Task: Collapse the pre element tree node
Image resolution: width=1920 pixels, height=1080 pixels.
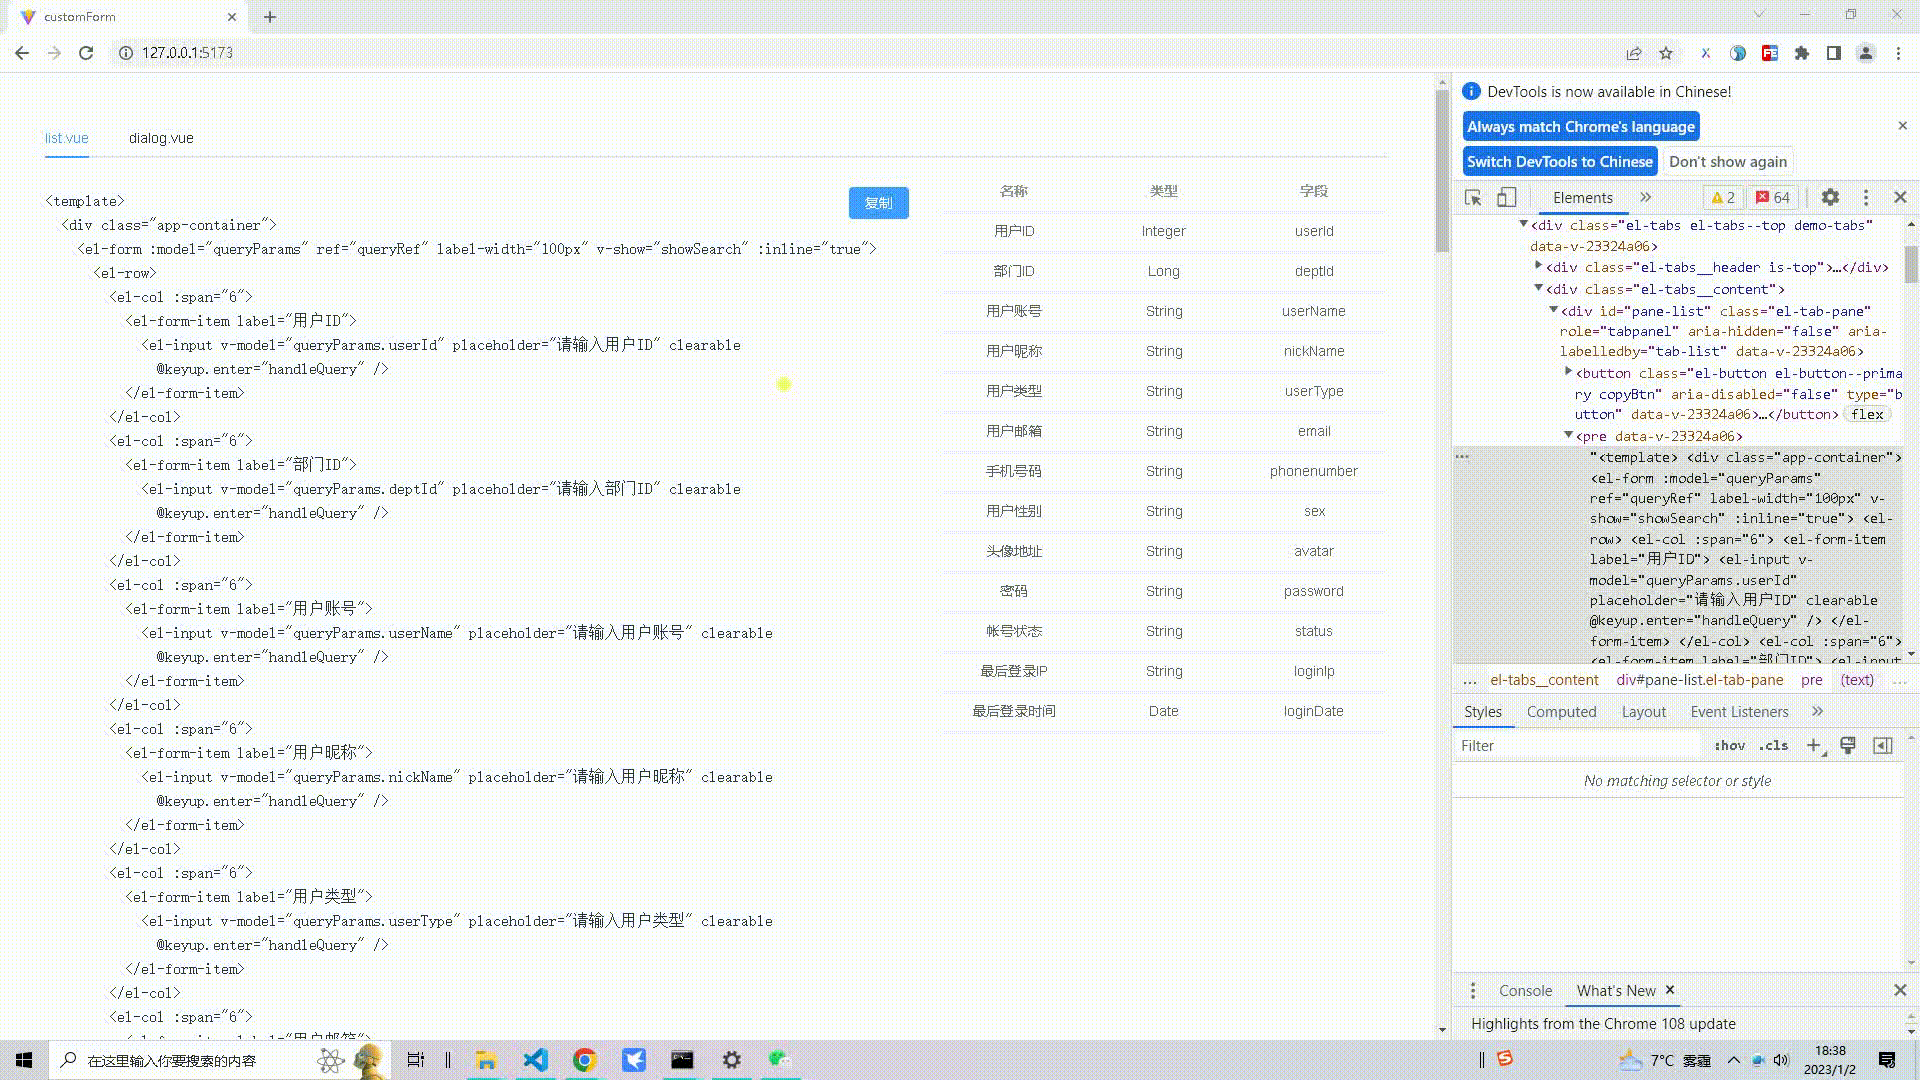Action: (x=1568, y=435)
